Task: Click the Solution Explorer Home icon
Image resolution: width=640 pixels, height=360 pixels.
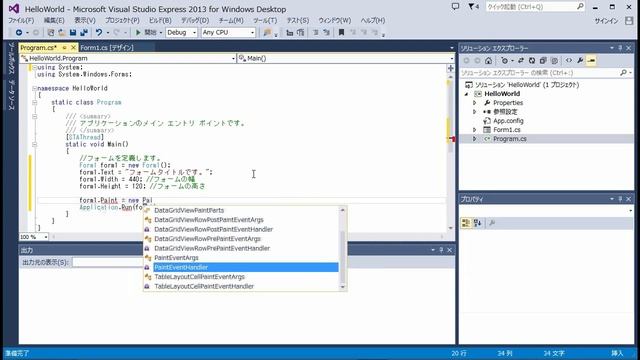Action: point(489,60)
